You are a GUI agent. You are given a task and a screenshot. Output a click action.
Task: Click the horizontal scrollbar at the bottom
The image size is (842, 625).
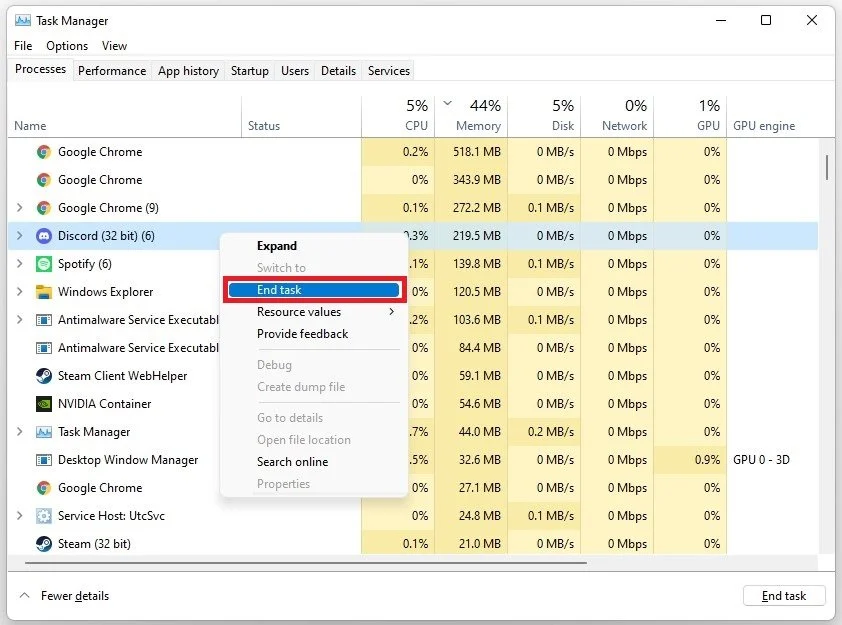tap(306, 563)
